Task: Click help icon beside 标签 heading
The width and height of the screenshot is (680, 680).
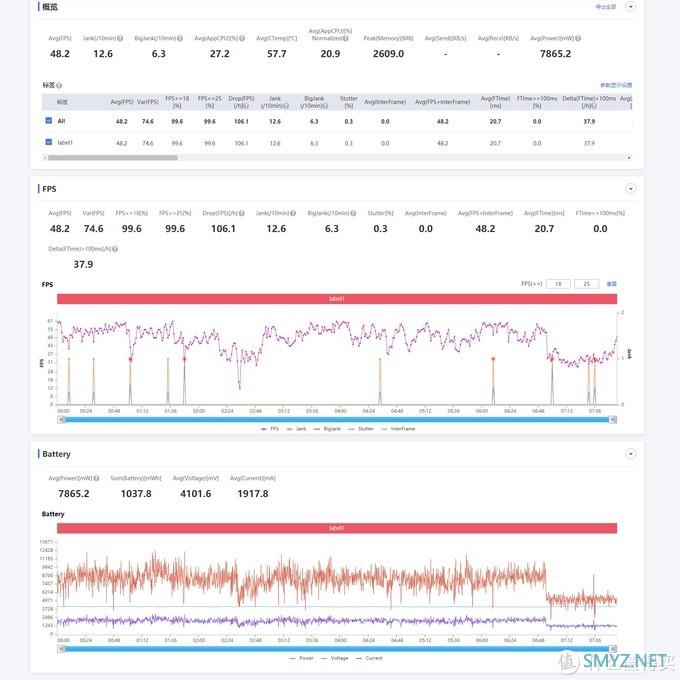Action: pyautogui.click(x=59, y=85)
